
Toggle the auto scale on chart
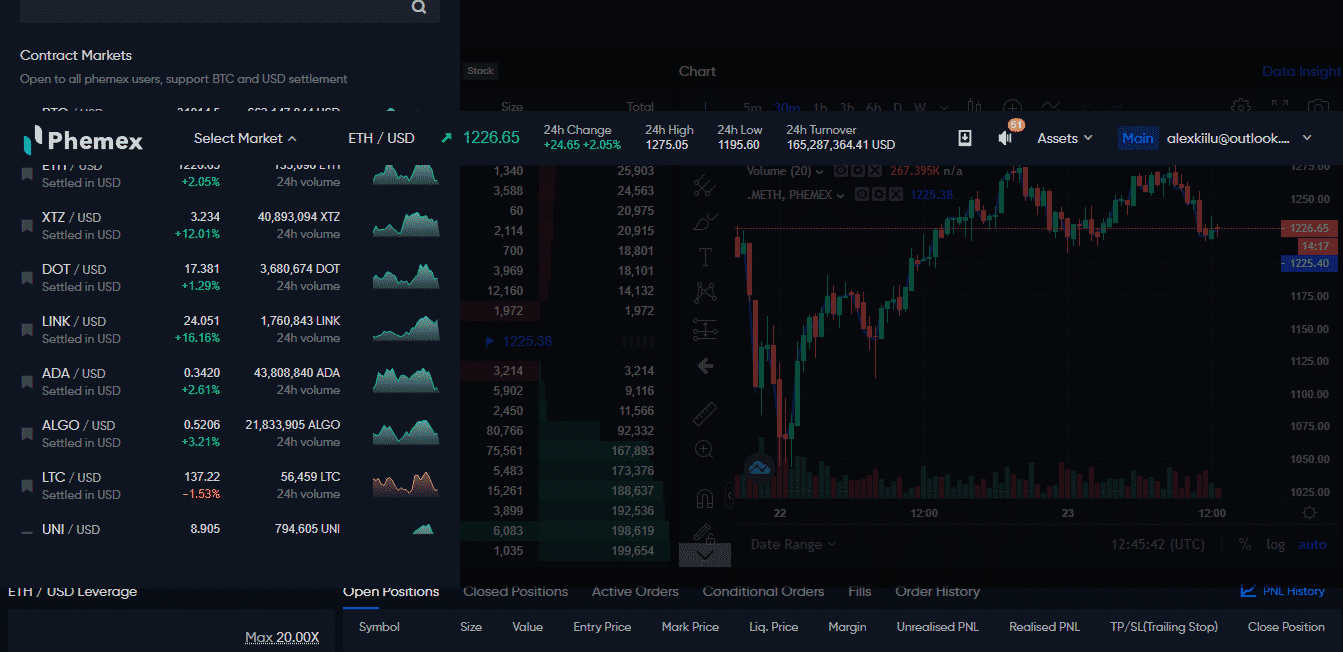[x=1312, y=545]
